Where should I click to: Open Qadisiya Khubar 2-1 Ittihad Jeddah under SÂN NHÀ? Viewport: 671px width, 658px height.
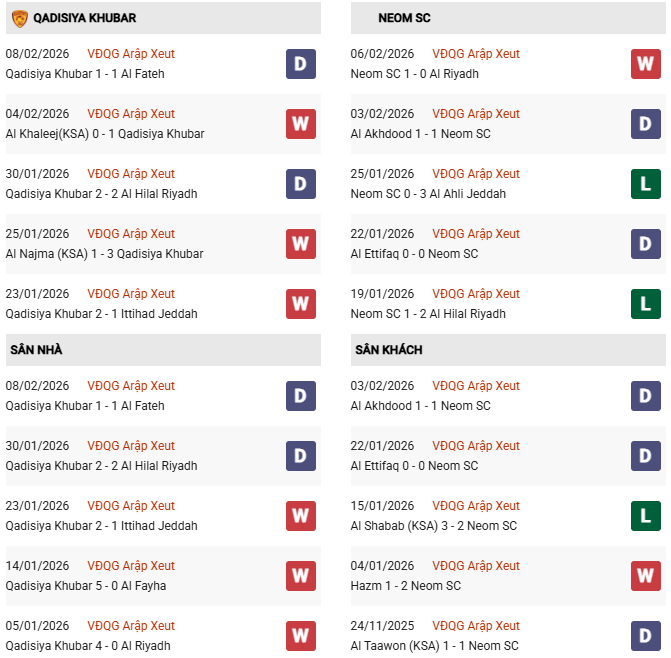pyautogui.click(x=101, y=526)
